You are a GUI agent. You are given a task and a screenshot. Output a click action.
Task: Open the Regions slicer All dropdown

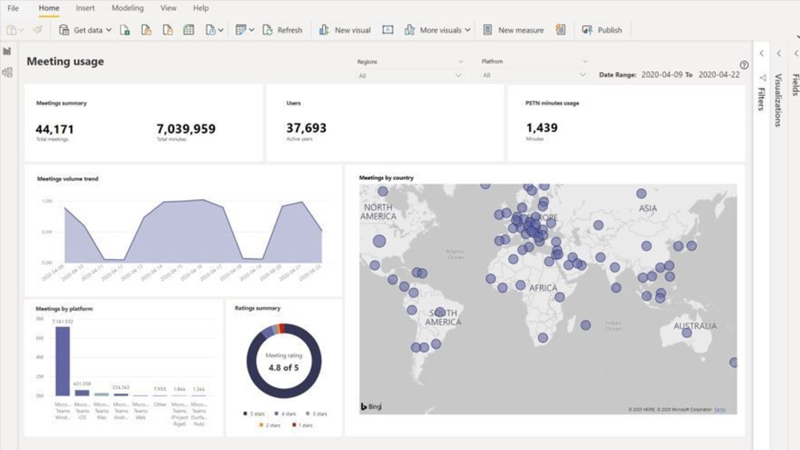click(x=410, y=76)
